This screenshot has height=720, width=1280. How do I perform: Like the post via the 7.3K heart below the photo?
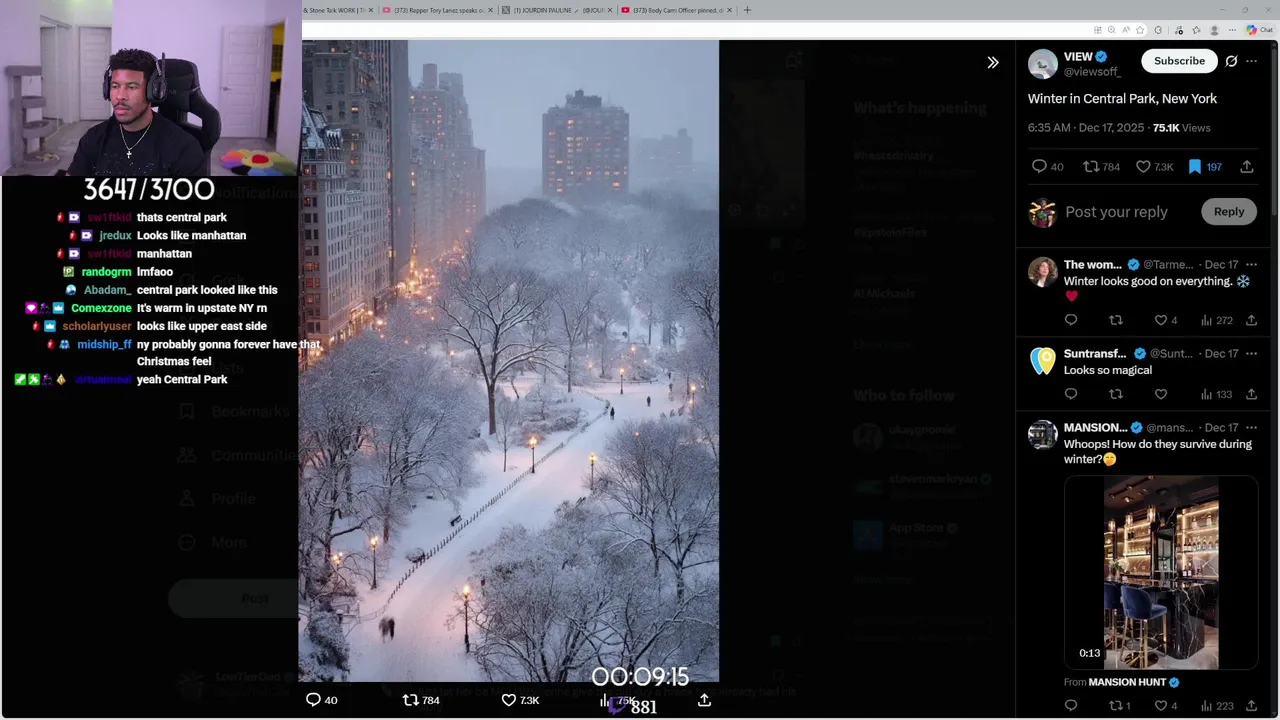(520, 700)
